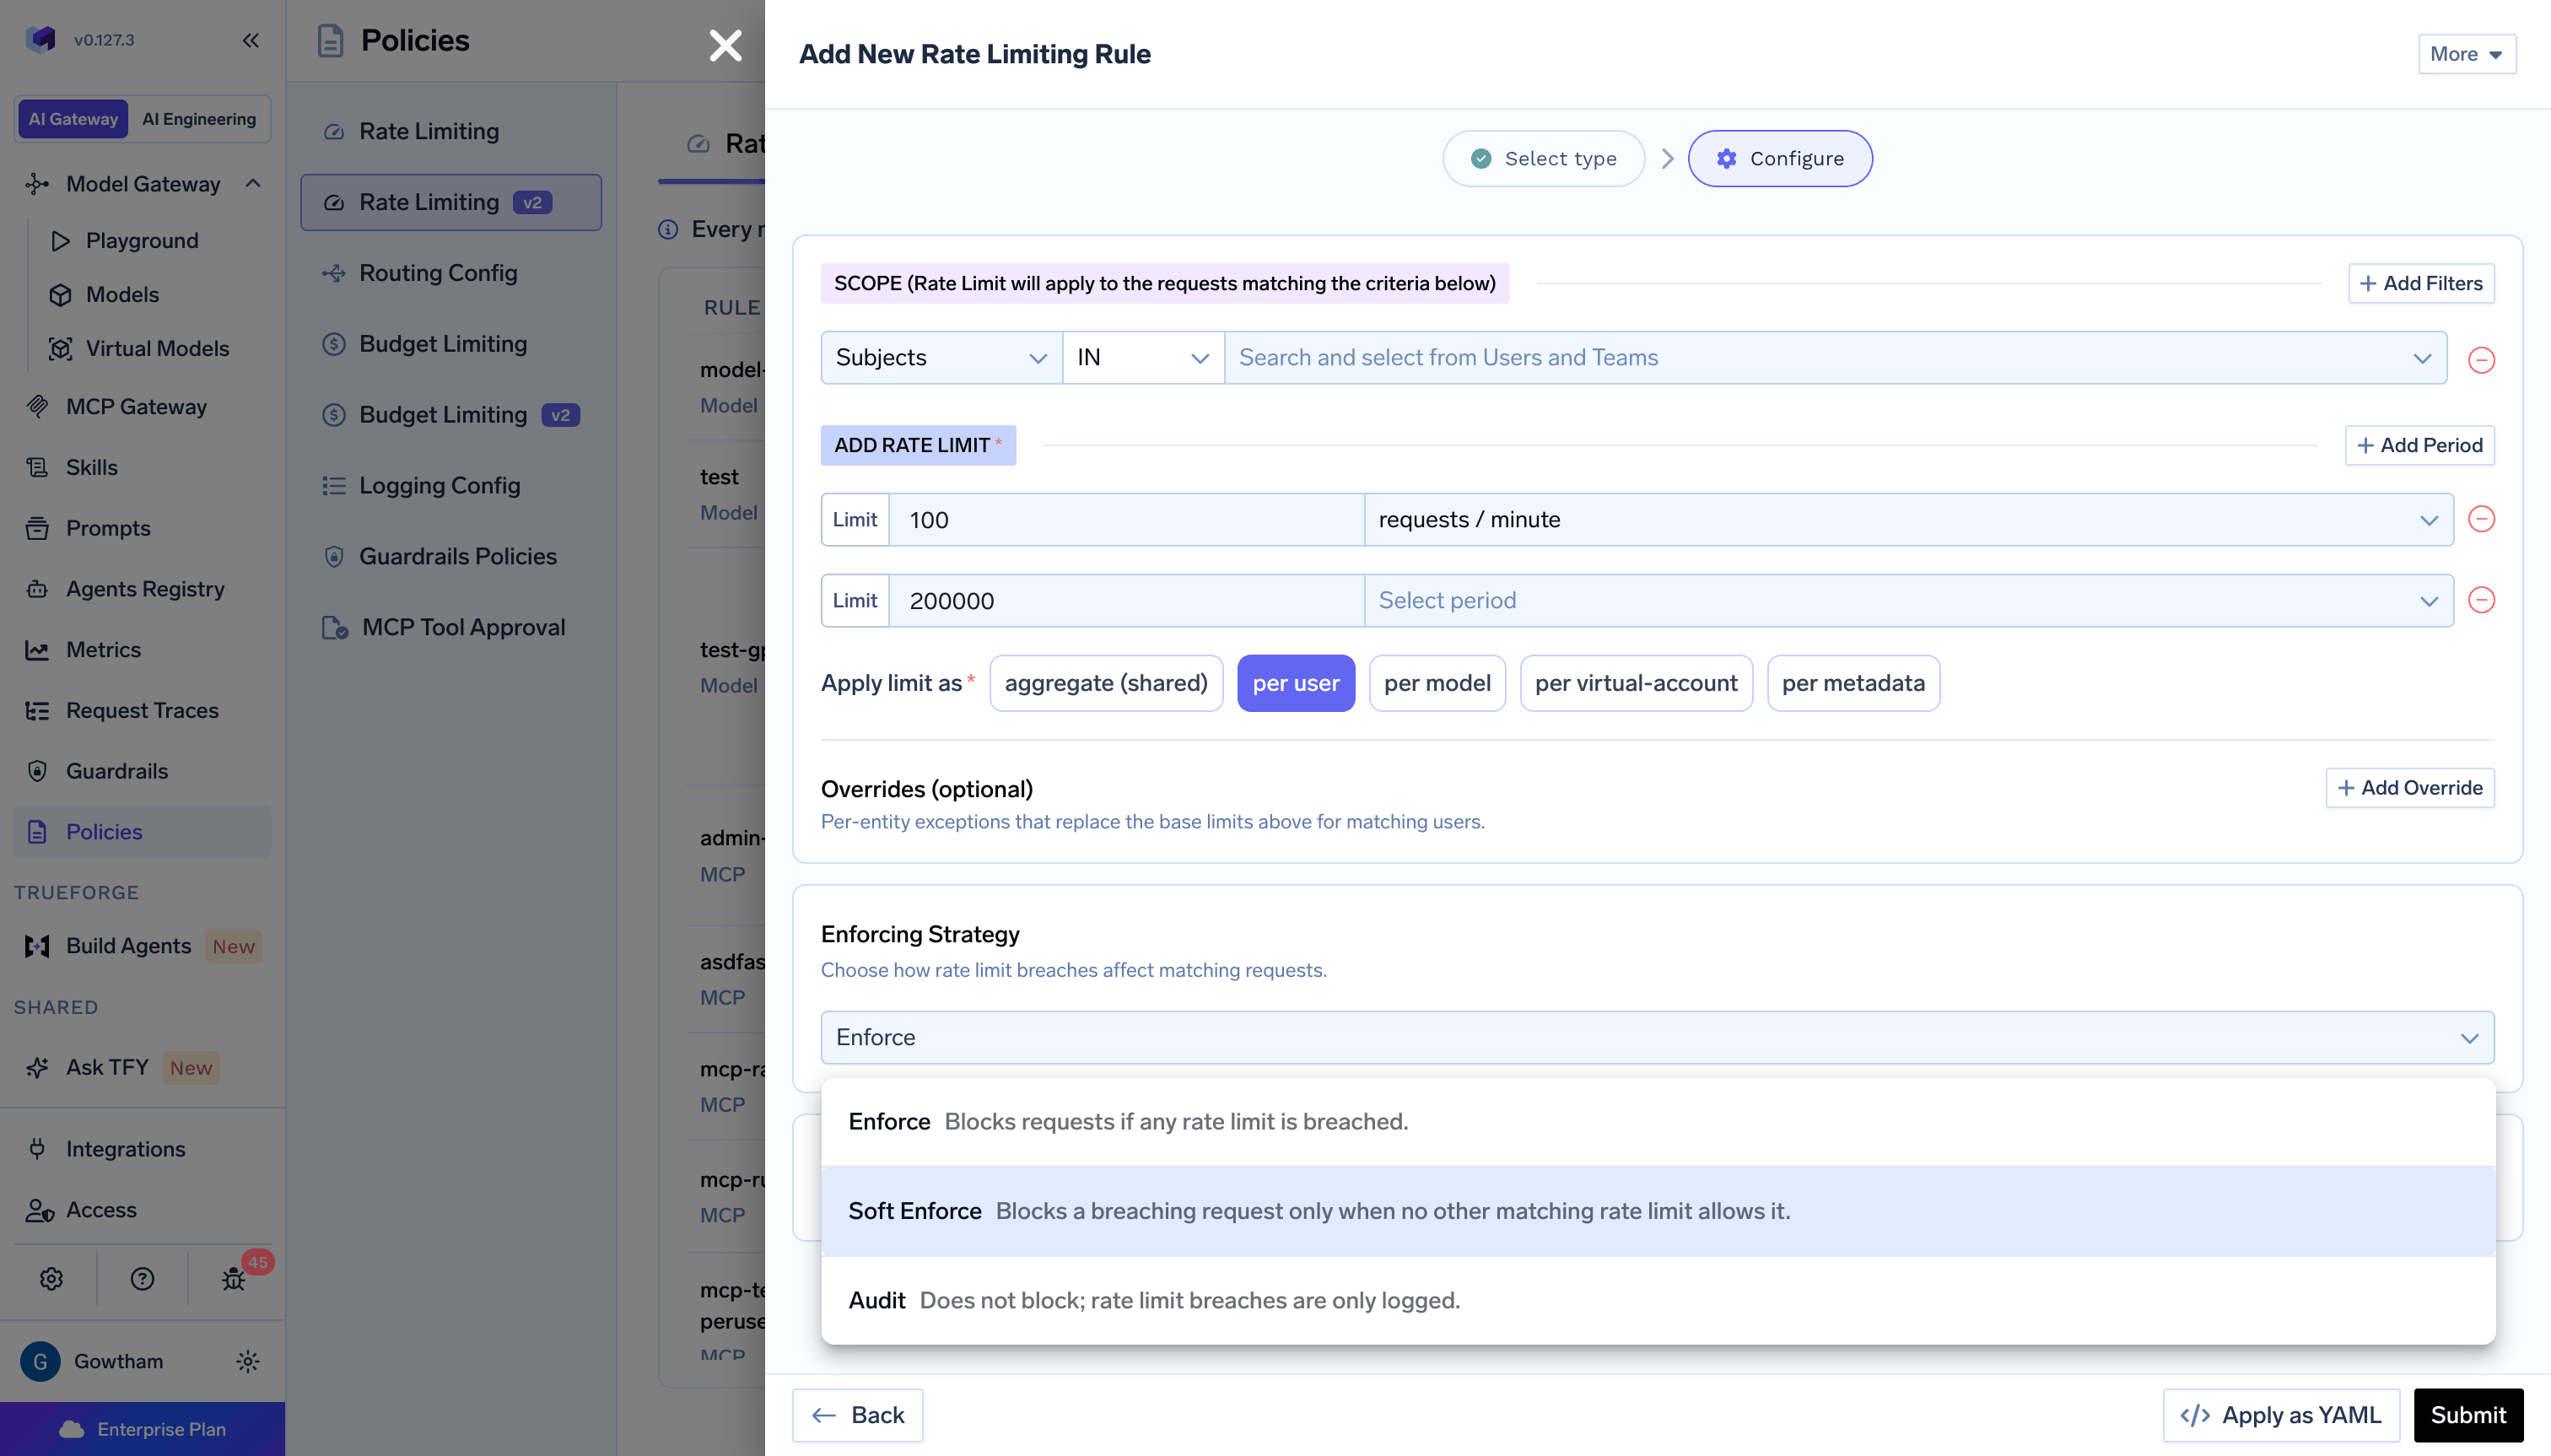Go to the Select type step
Viewport: 2551px width, 1456px height.
coord(1543,158)
